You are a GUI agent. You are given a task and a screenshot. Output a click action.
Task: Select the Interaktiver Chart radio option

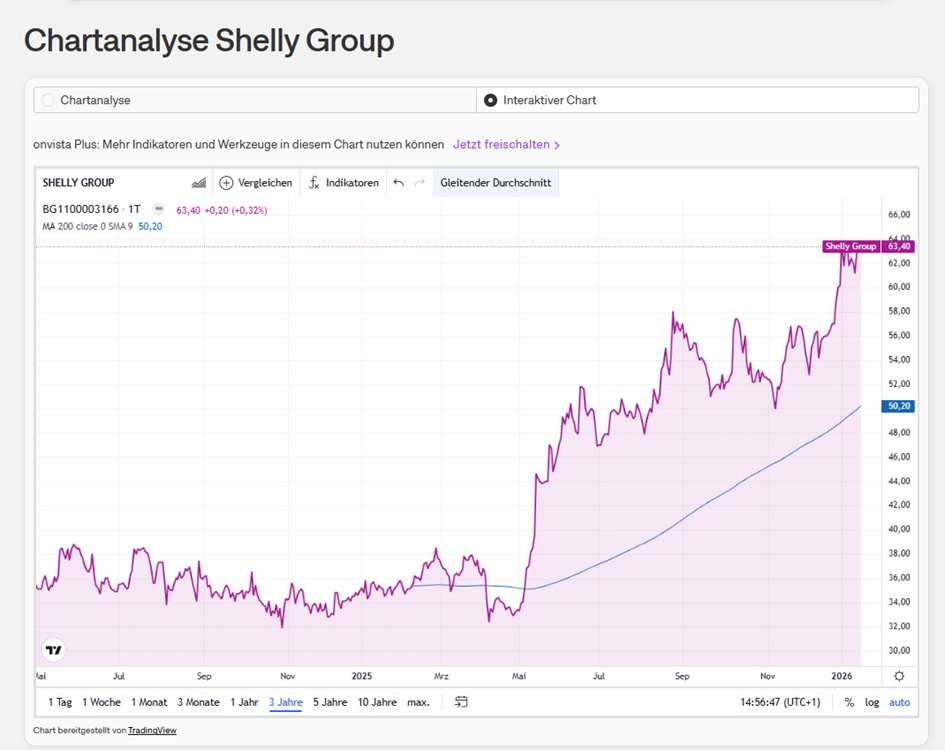coord(490,100)
